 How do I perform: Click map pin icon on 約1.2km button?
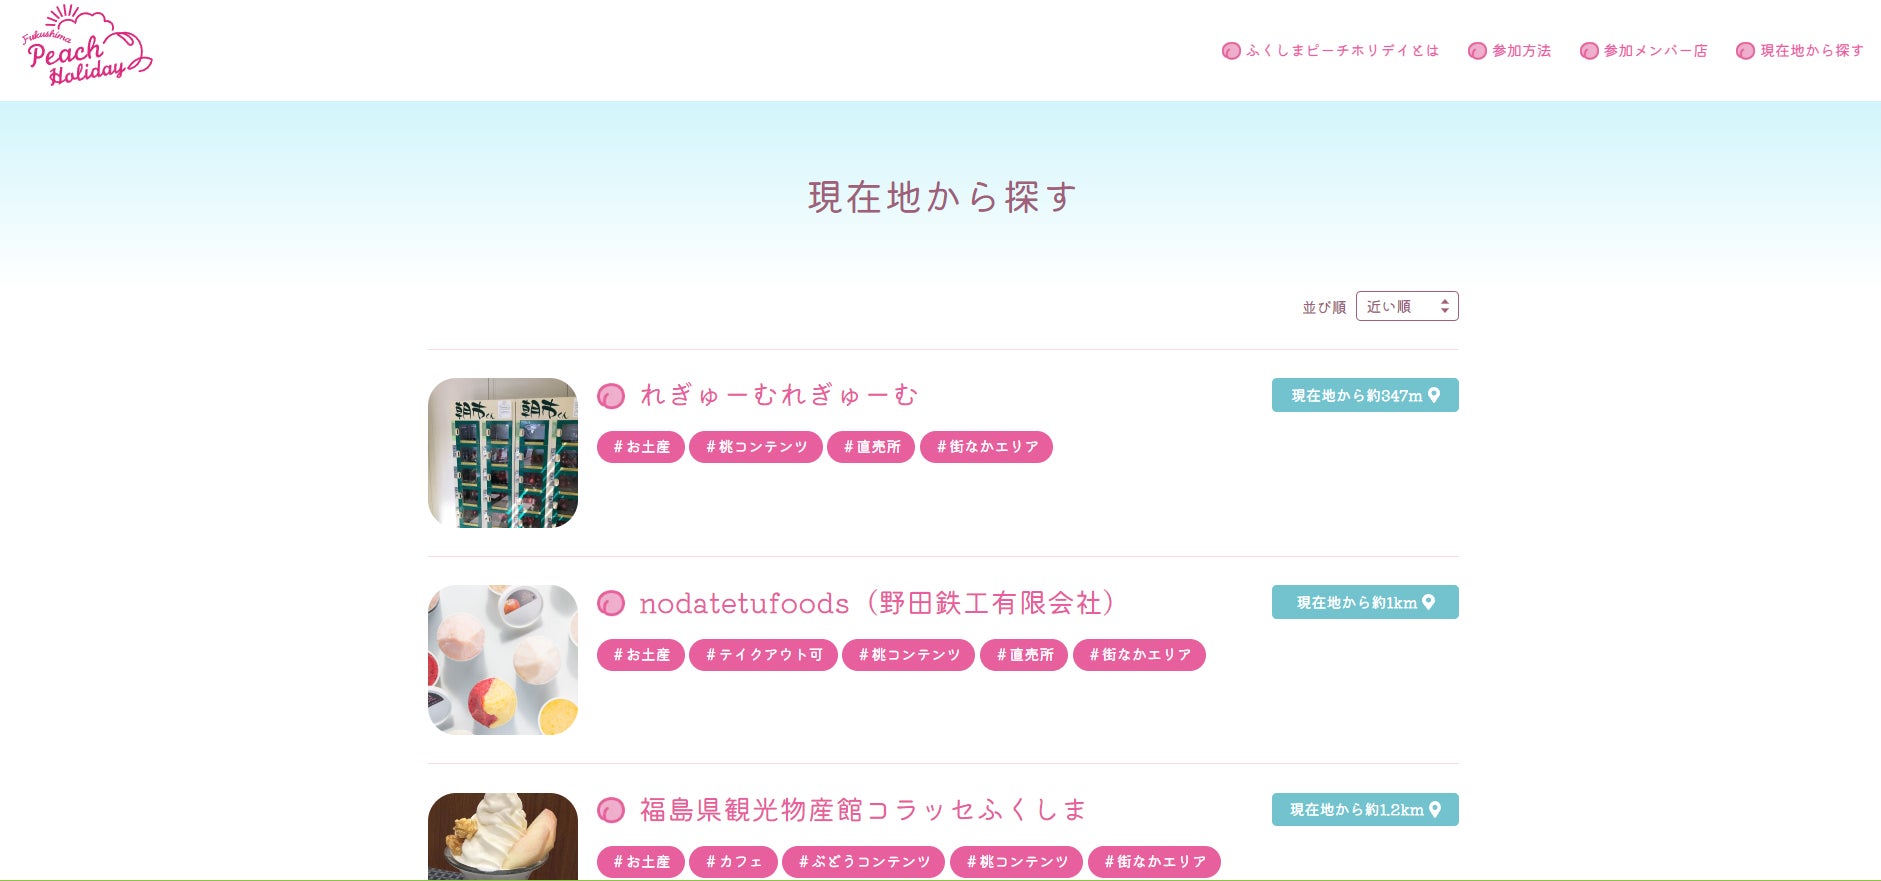[1435, 809]
